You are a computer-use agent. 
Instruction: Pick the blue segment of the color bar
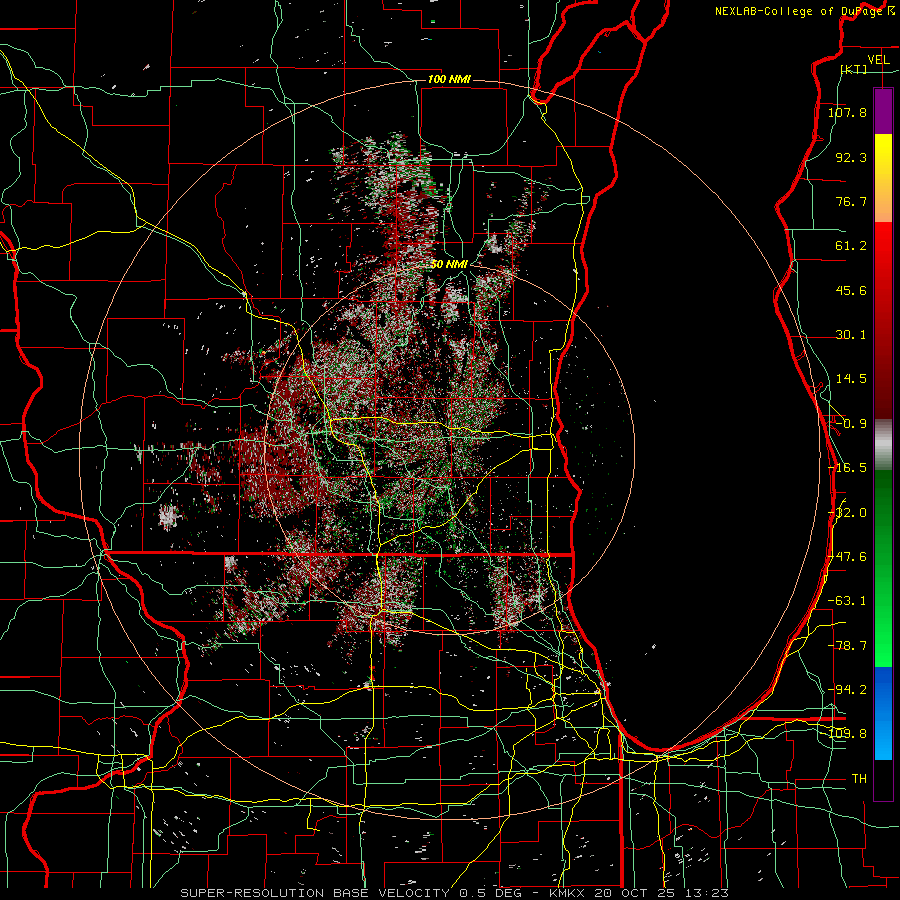point(883,713)
